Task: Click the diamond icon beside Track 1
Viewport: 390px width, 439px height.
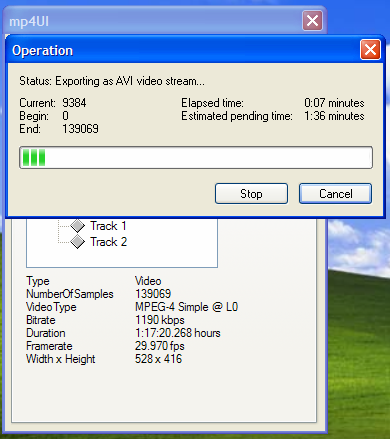Action: click(x=78, y=226)
